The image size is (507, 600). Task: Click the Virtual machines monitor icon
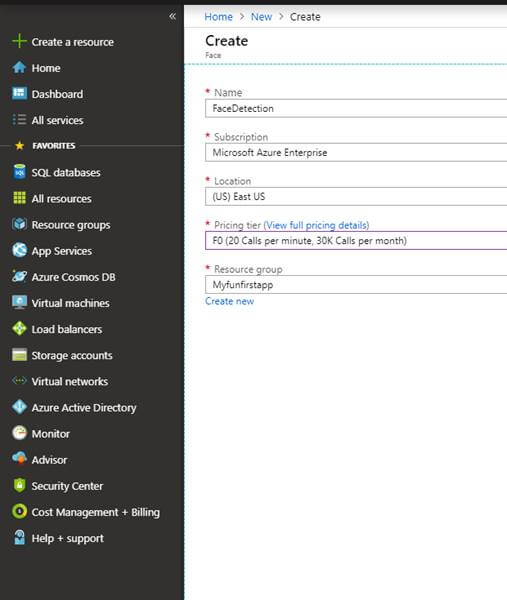tap(19, 302)
